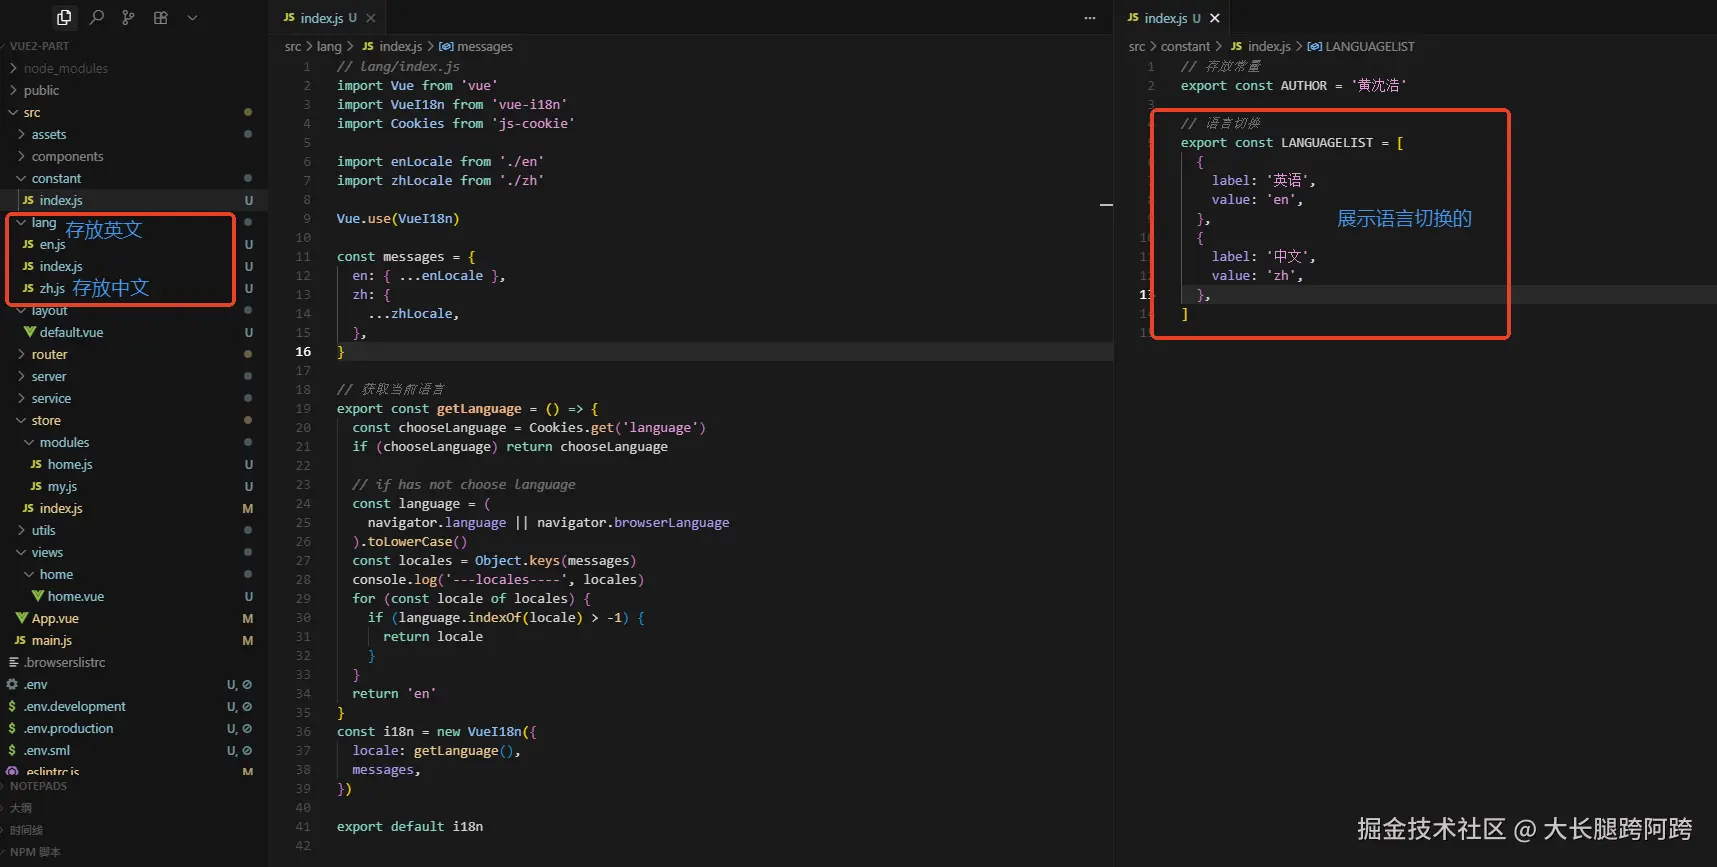The height and width of the screenshot is (867, 1717).
Task: Open .env.sml file
Action: pos(134,750)
